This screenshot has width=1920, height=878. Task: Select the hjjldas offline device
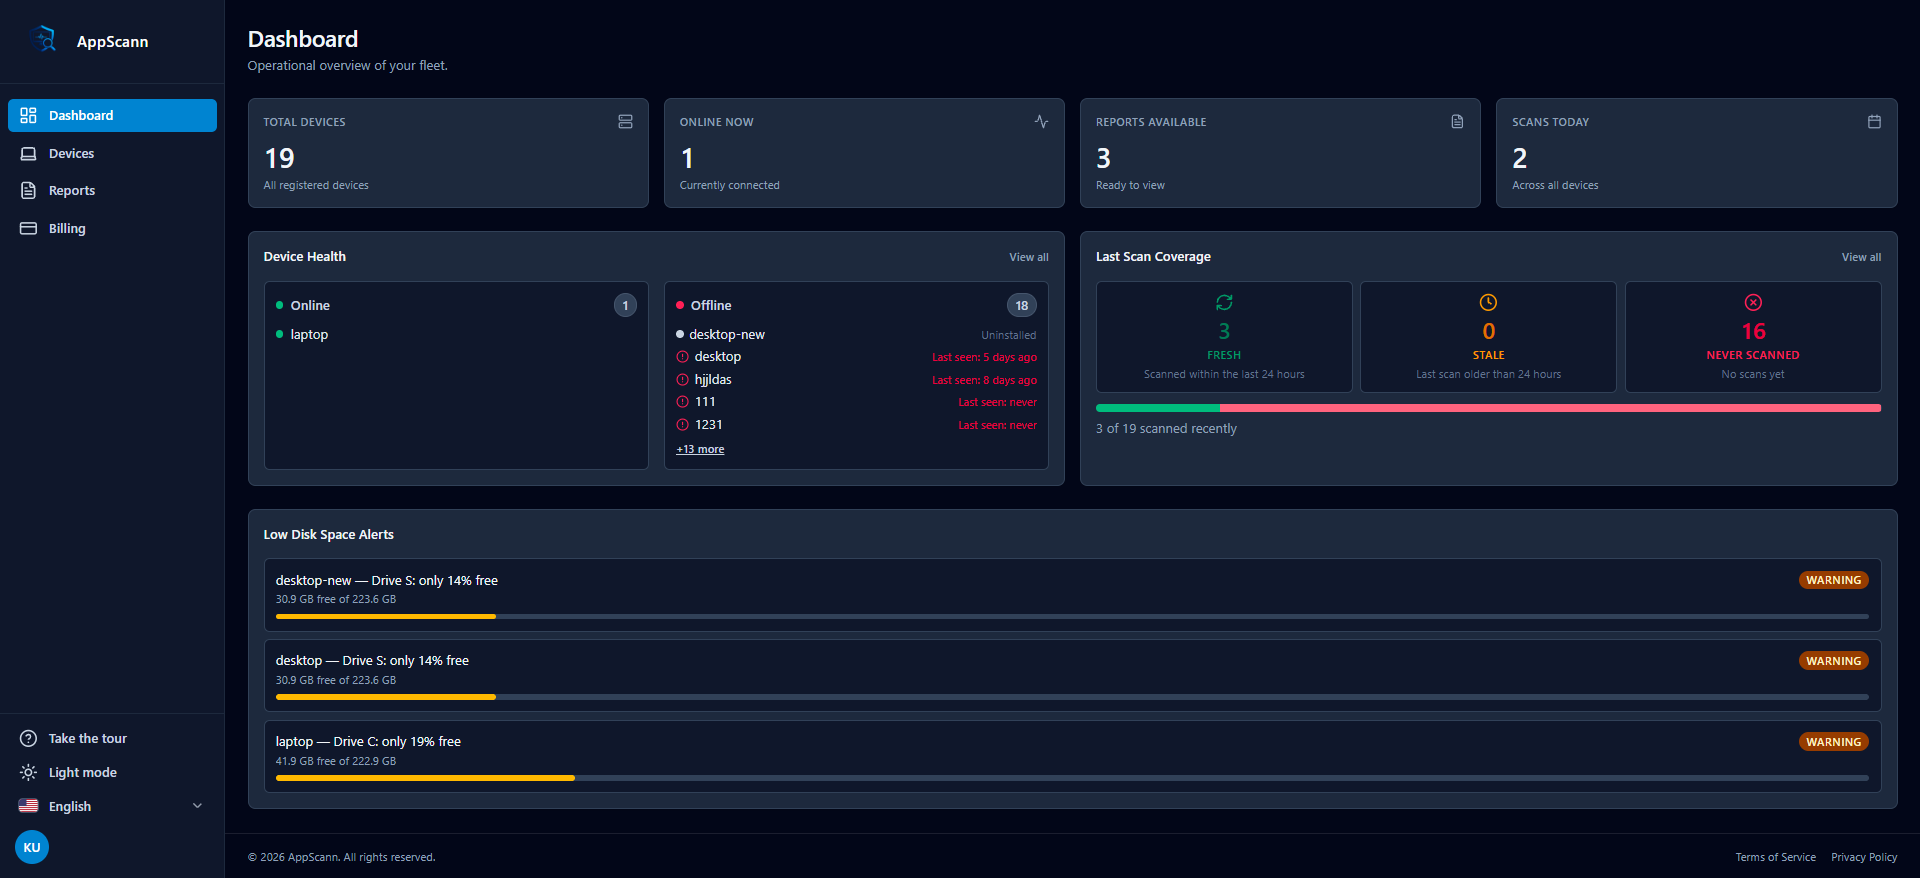pyautogui.click(x=856, y=380)
